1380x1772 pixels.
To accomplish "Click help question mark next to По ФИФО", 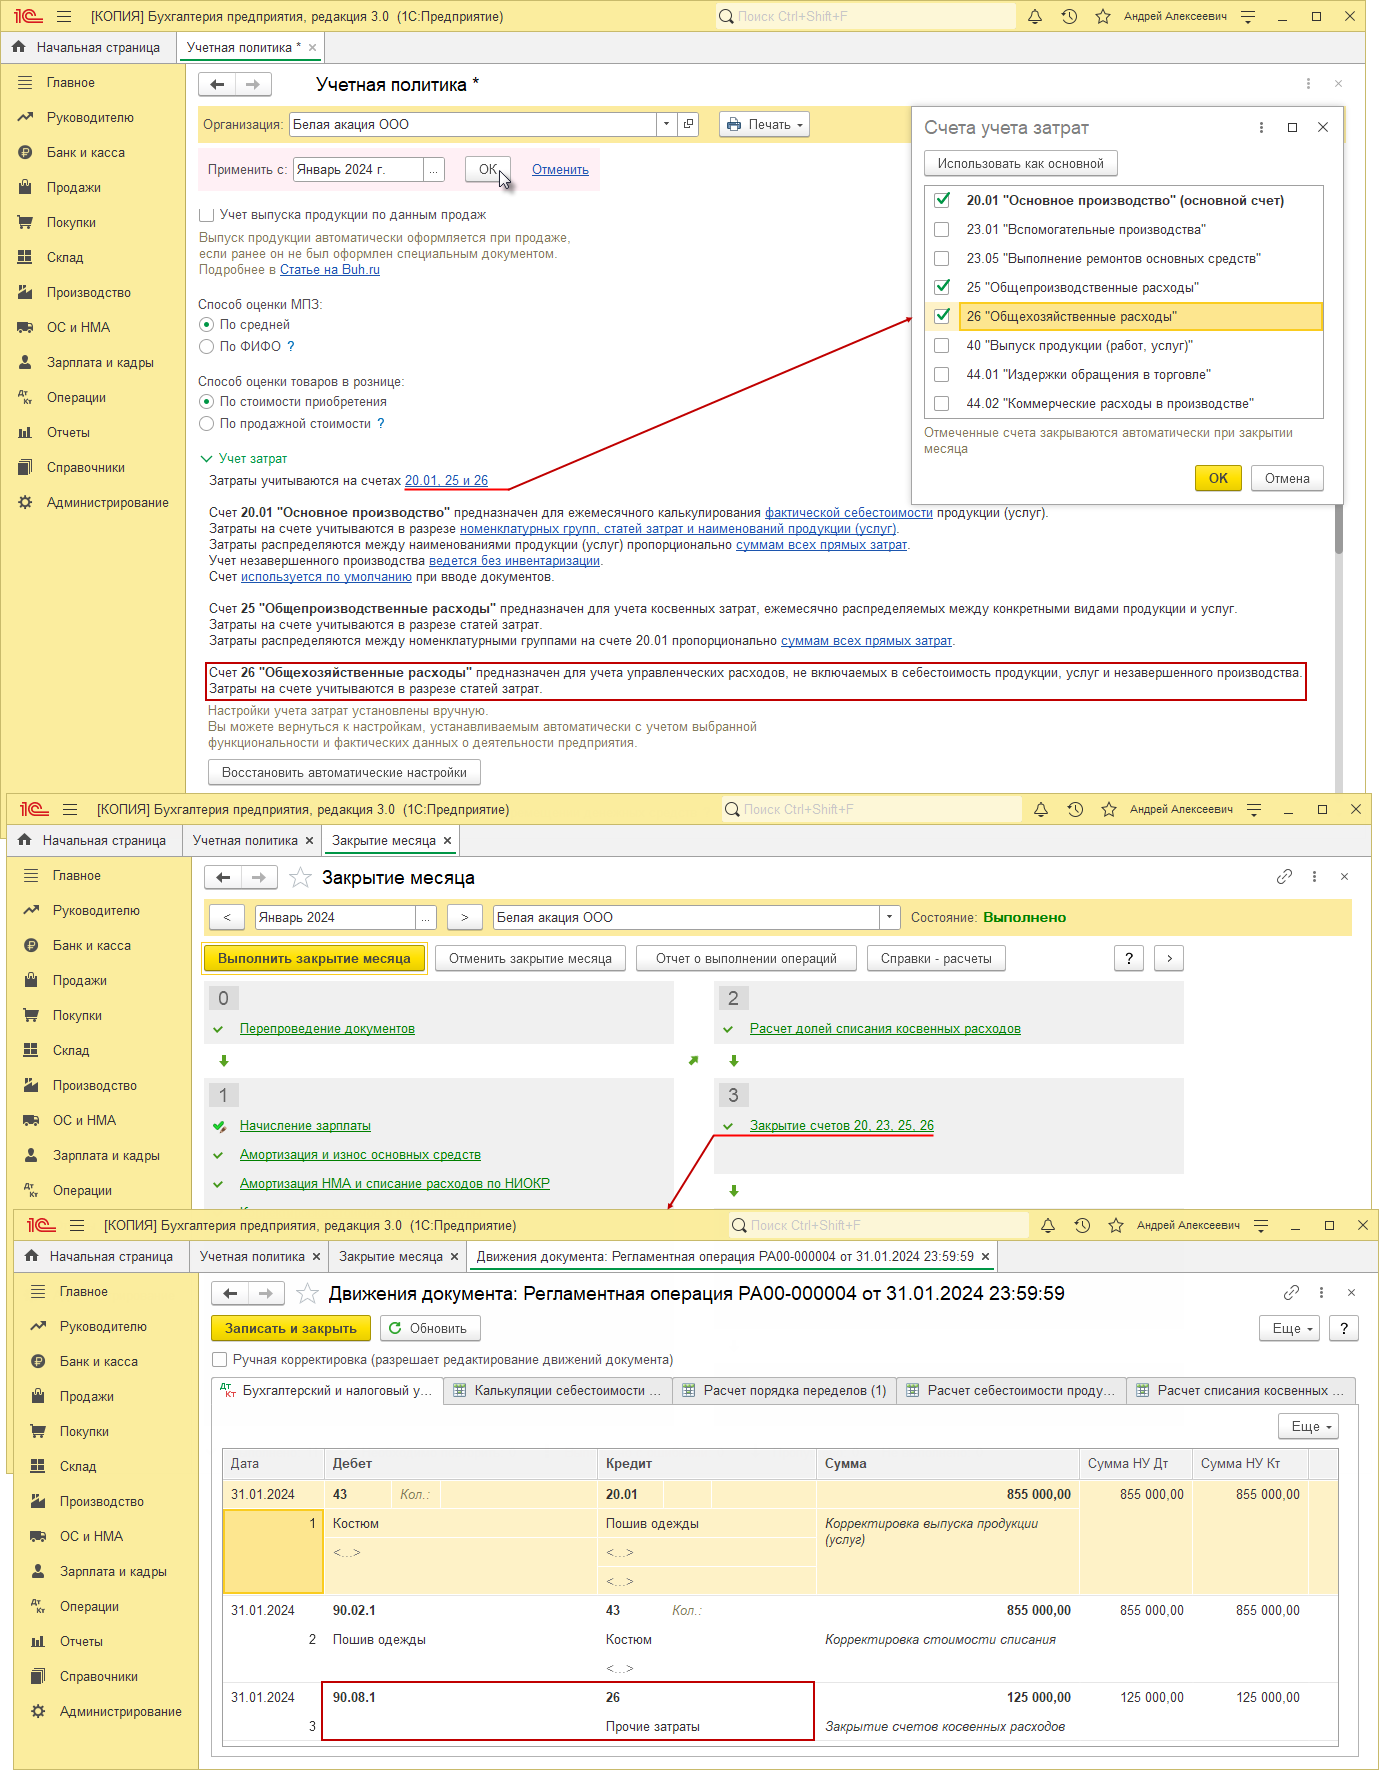I will tap(291, 347).
